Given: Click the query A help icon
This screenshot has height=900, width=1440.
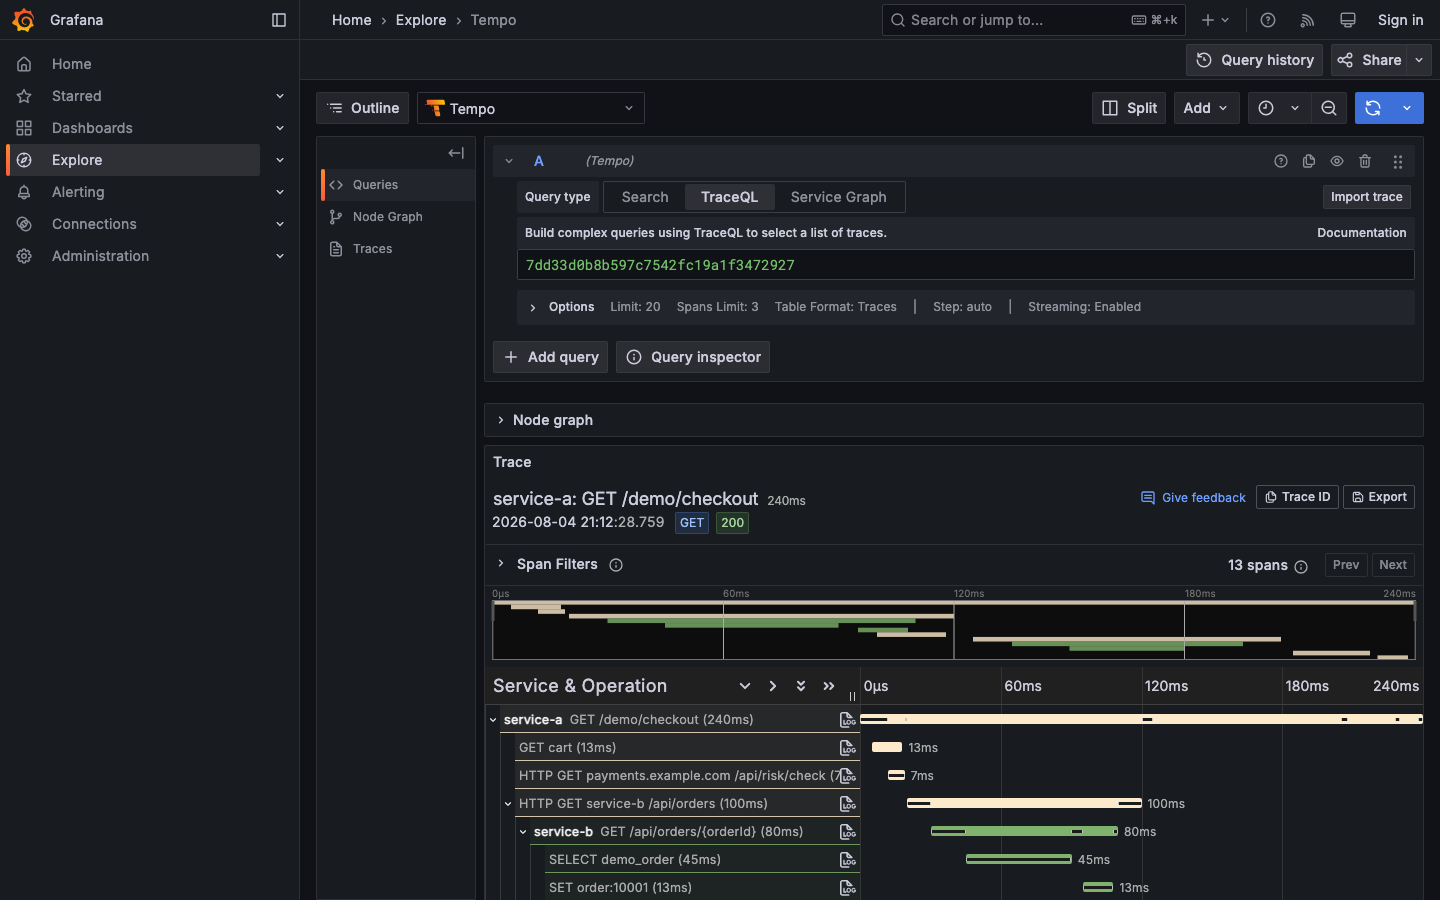Looking at the screenshot, I should (x=1281, y=161).
